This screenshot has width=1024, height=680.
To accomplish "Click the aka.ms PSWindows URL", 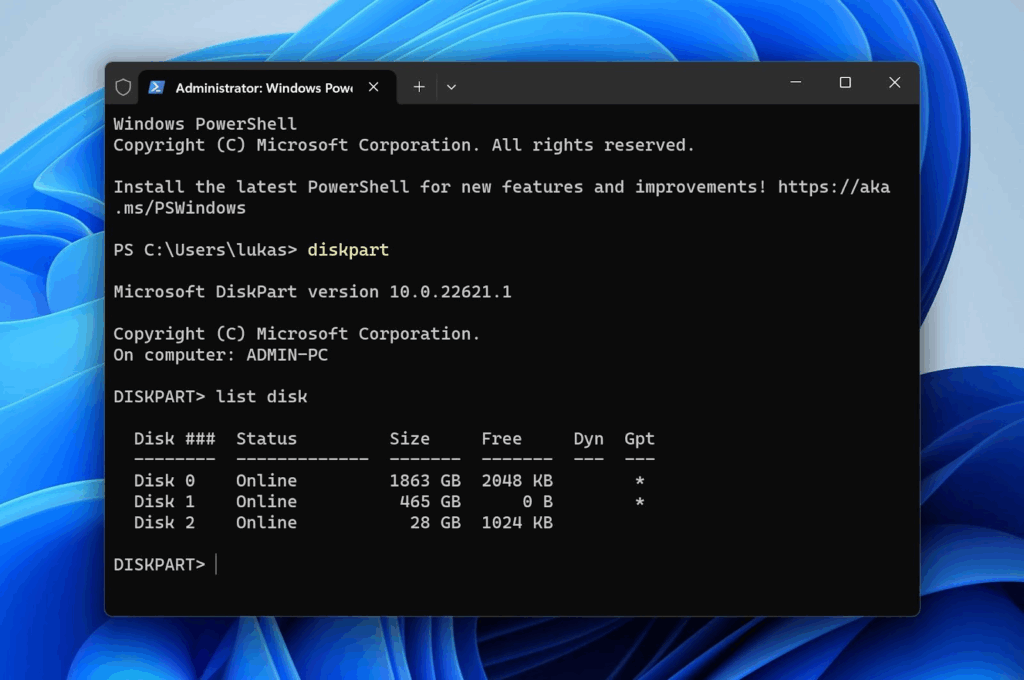I will click(x=833, y=187).
